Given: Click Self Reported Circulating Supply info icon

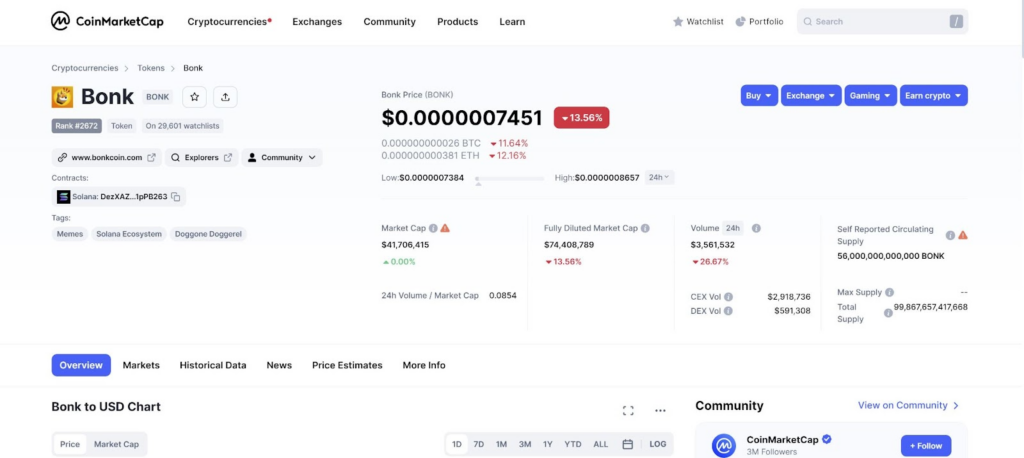Looking at the screenshot, I should tap(950, 235).
